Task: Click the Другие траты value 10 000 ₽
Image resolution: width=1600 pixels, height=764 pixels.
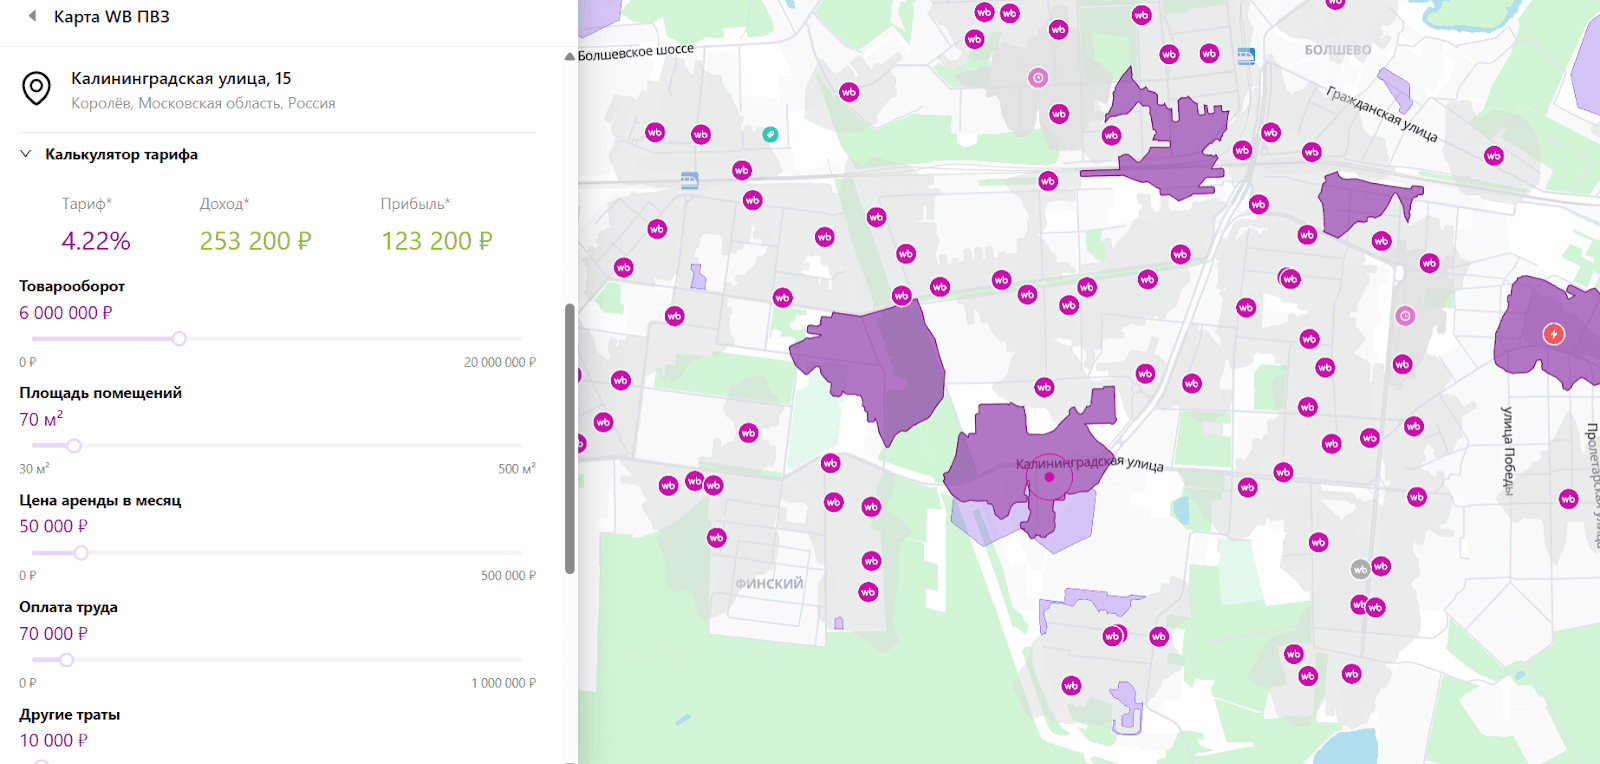Action: (x=54, y=741)
